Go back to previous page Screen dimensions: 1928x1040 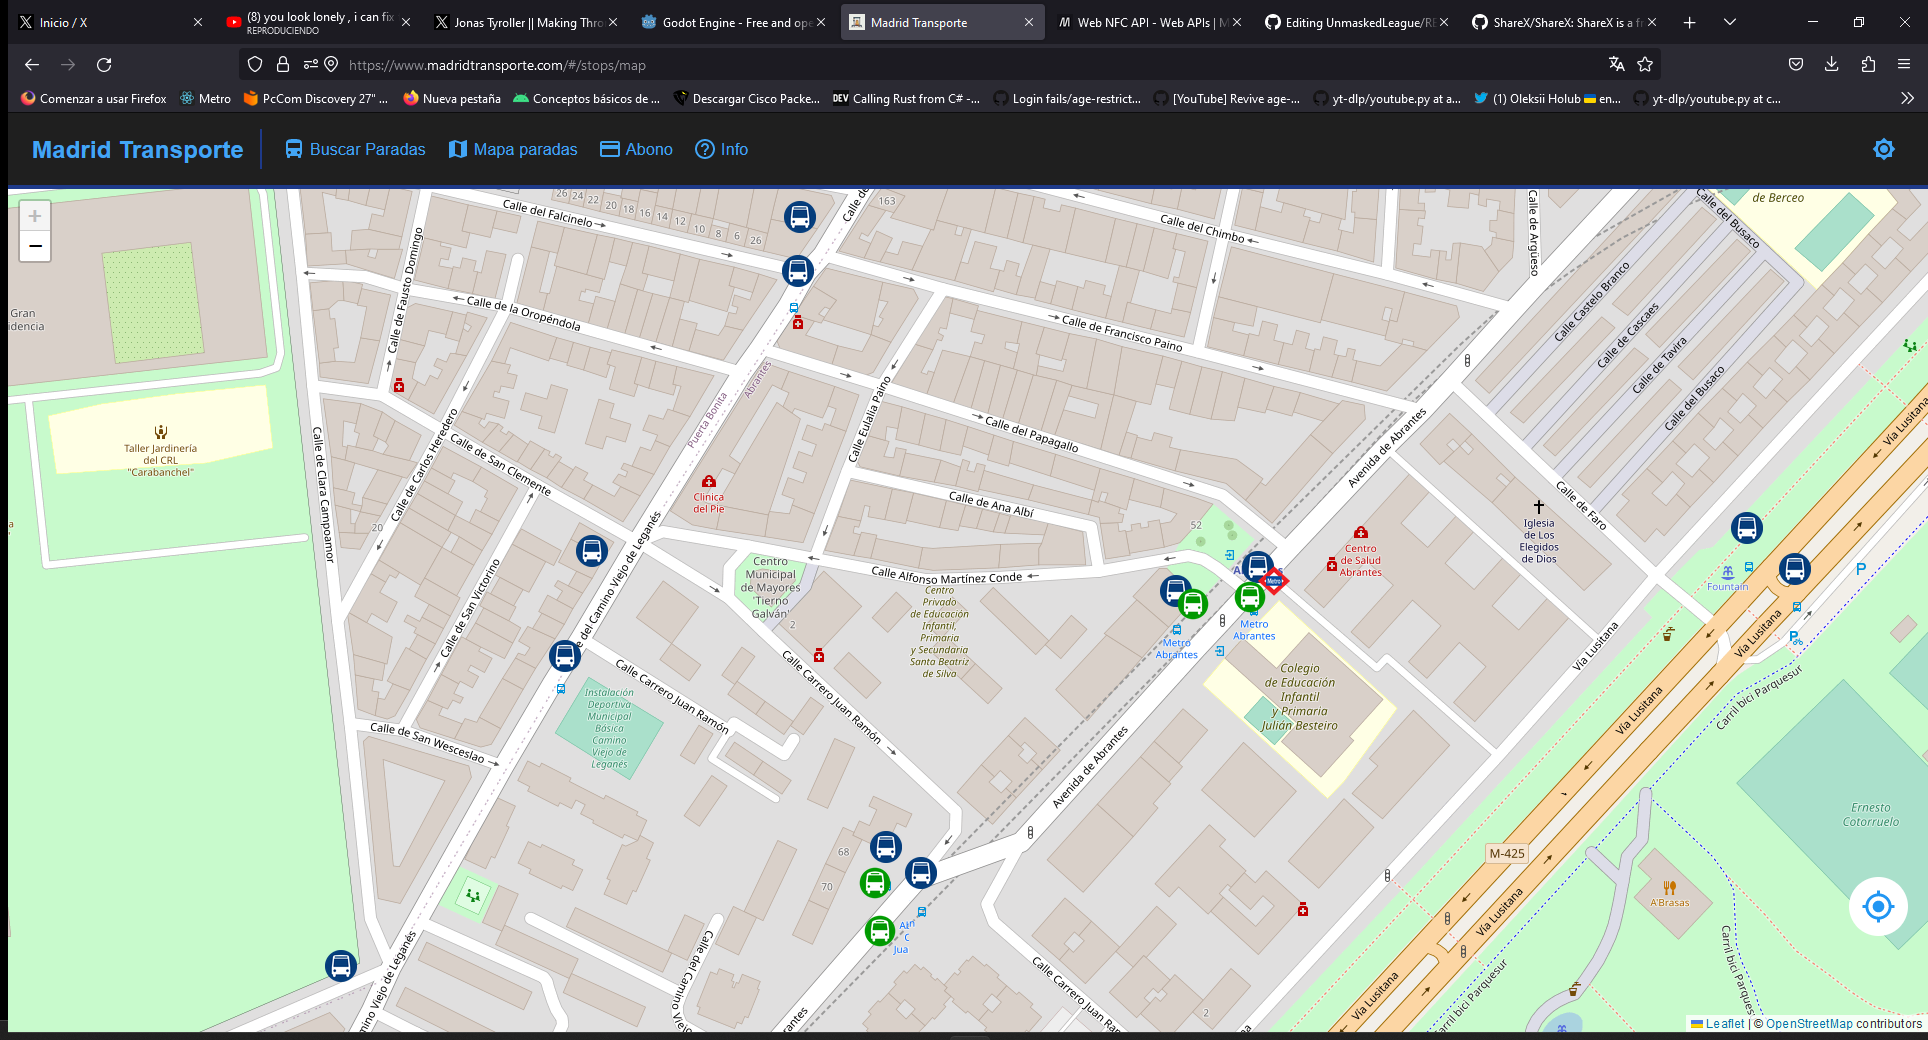click(32, 65)
